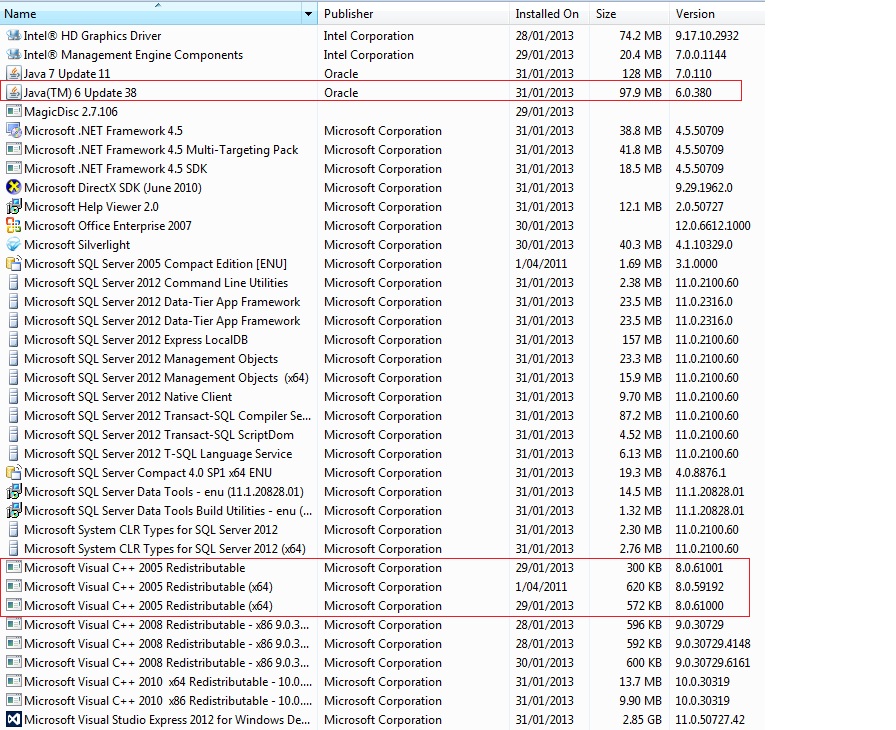
Task: Select the SQL Server Data Tools Build Utilities icon
Action: (x=14, y=511)
